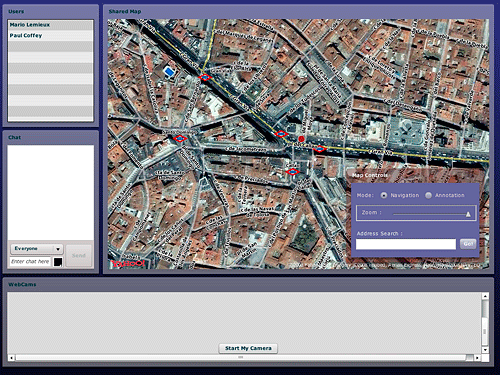The height and width of the screenshot is (375, 500).
Task: Click the Map Controls panel title
Action: coord(370,175)
